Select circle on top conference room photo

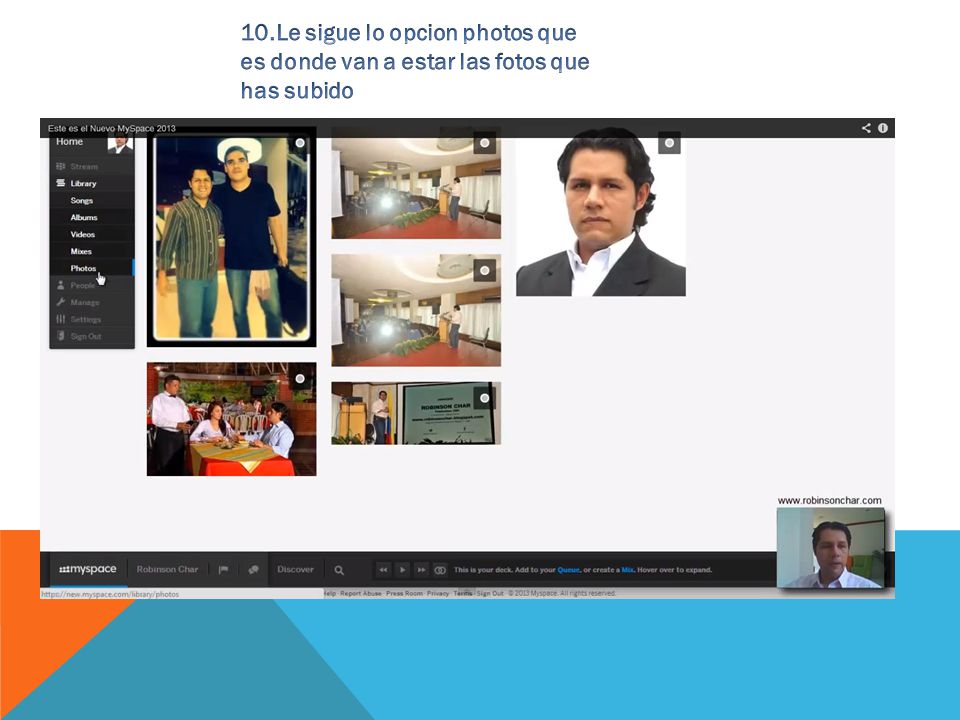[484, 143]
